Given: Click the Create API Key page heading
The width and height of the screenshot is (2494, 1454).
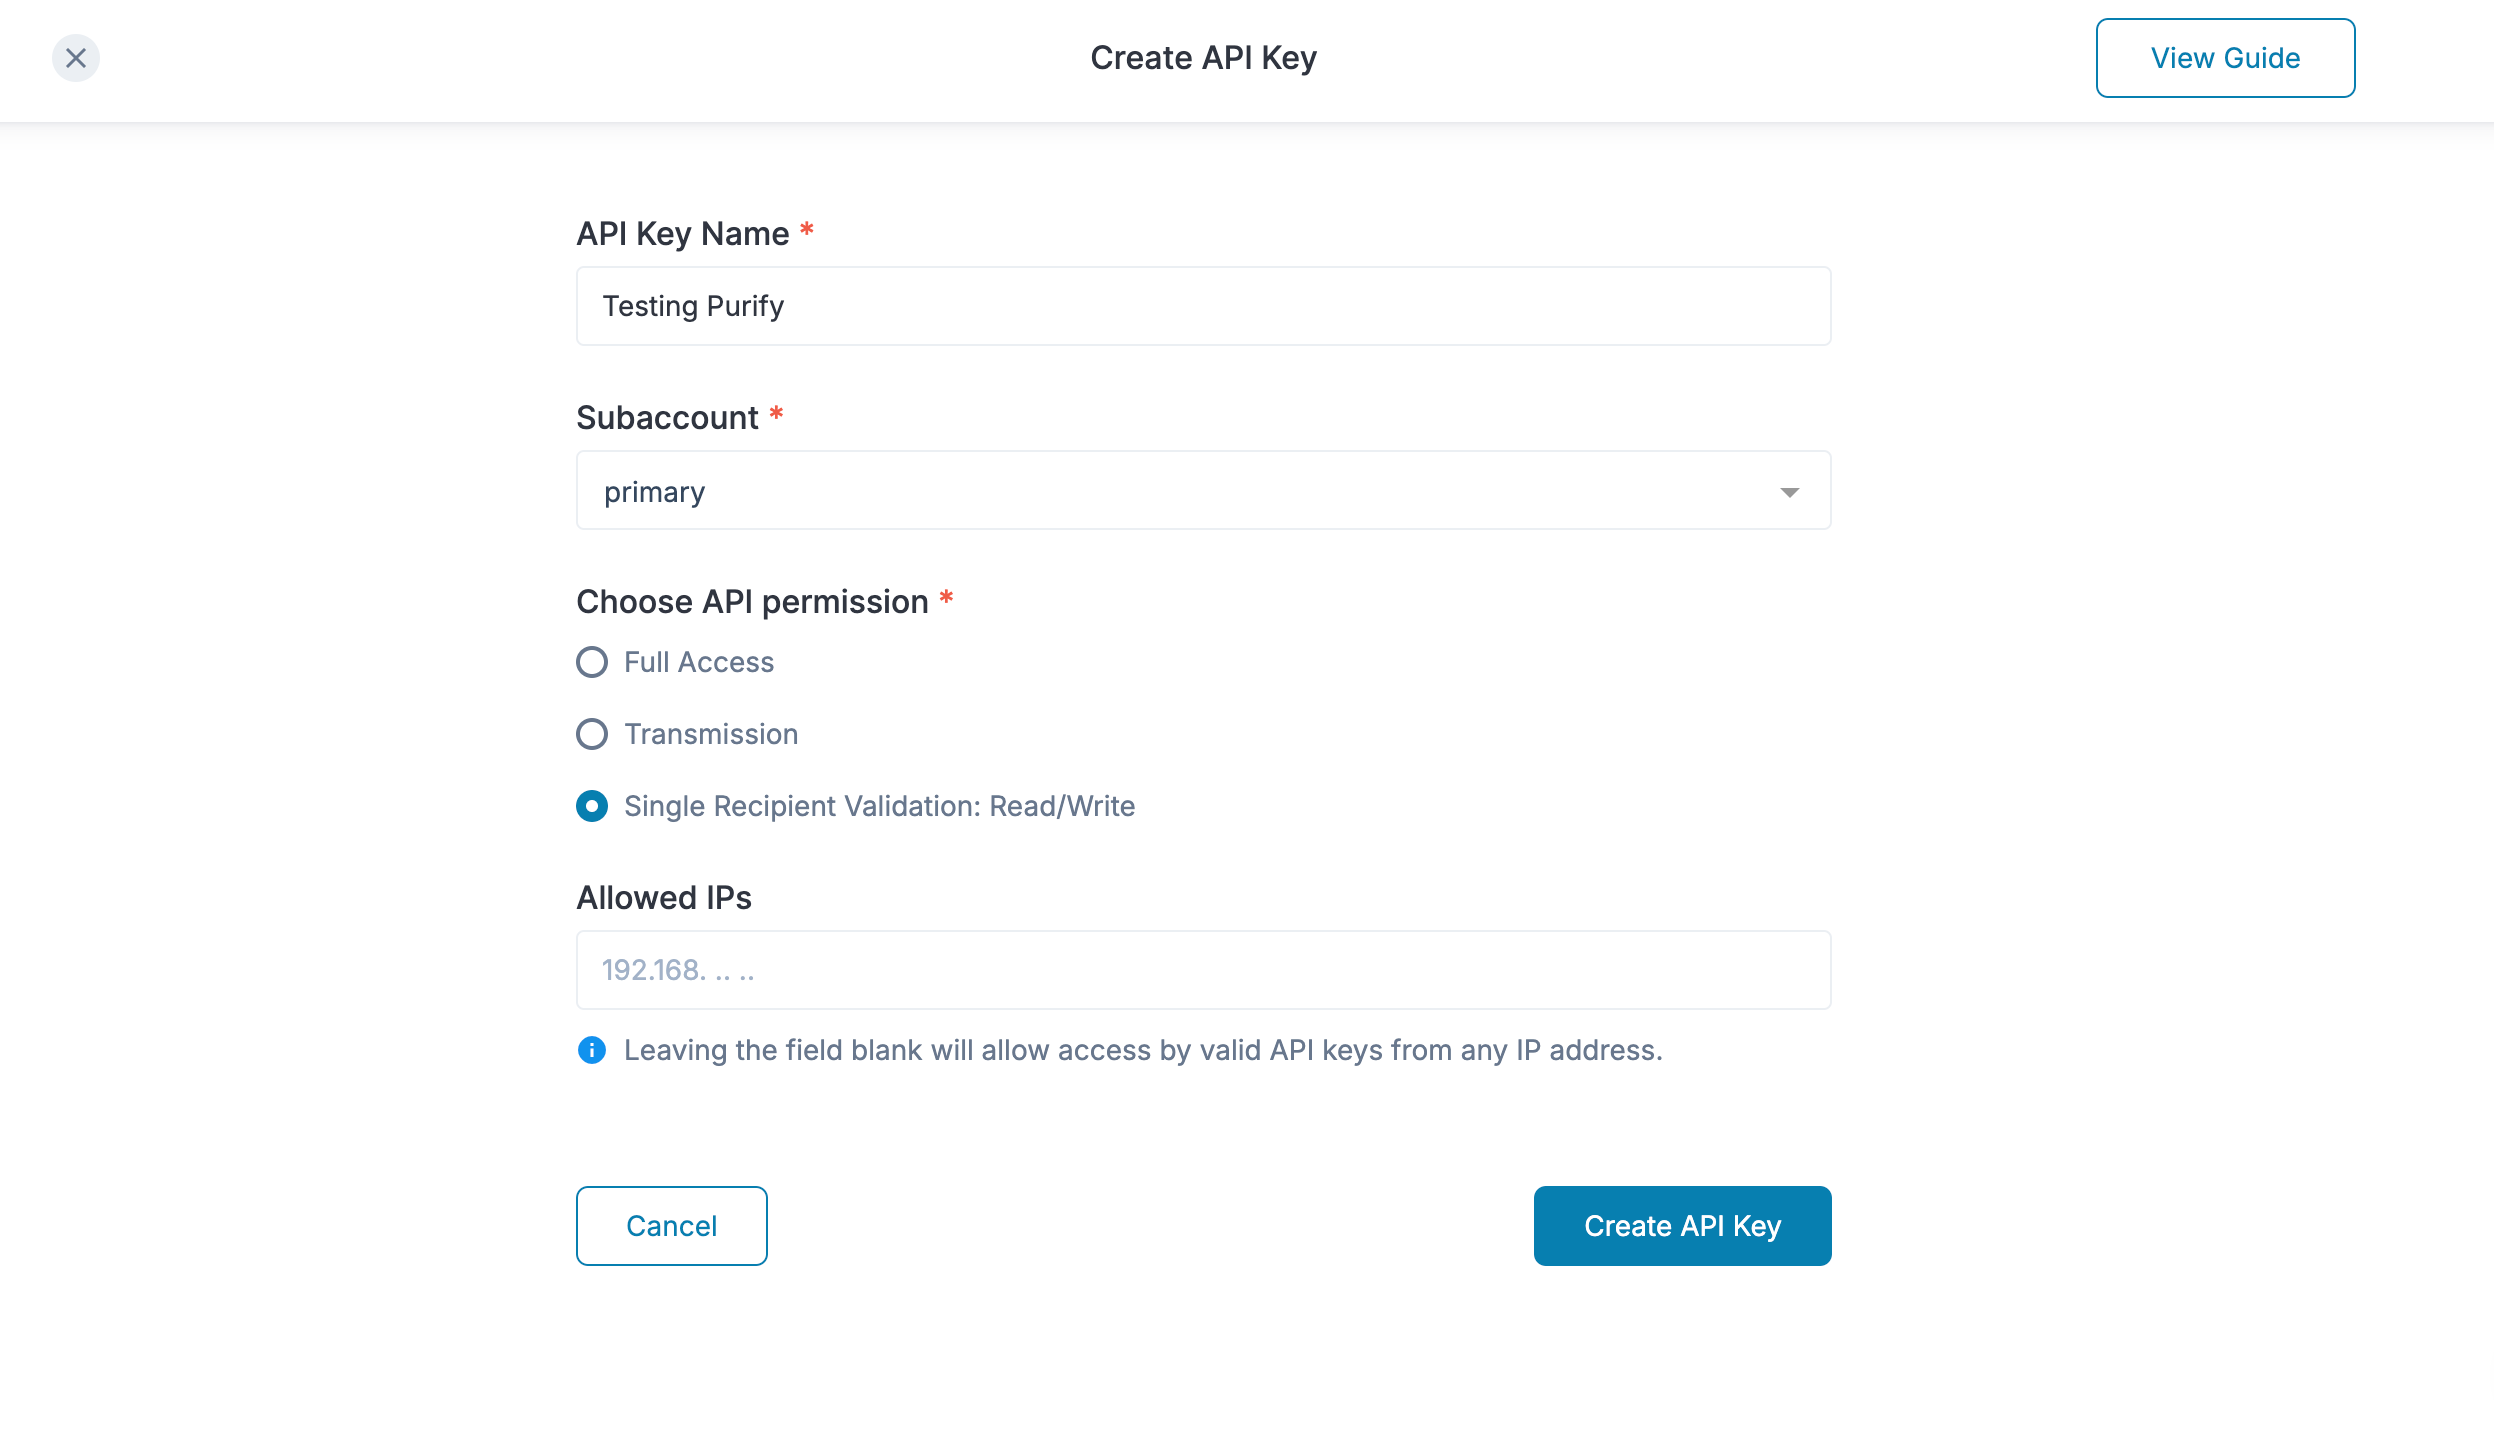Looking at the screenshot, I should pyautogui.click(x=1203, y=58).
